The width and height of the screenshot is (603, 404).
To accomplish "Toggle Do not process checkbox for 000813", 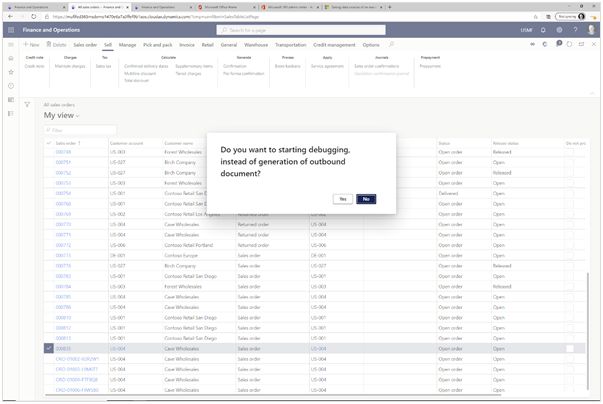I will coord(570,348).
